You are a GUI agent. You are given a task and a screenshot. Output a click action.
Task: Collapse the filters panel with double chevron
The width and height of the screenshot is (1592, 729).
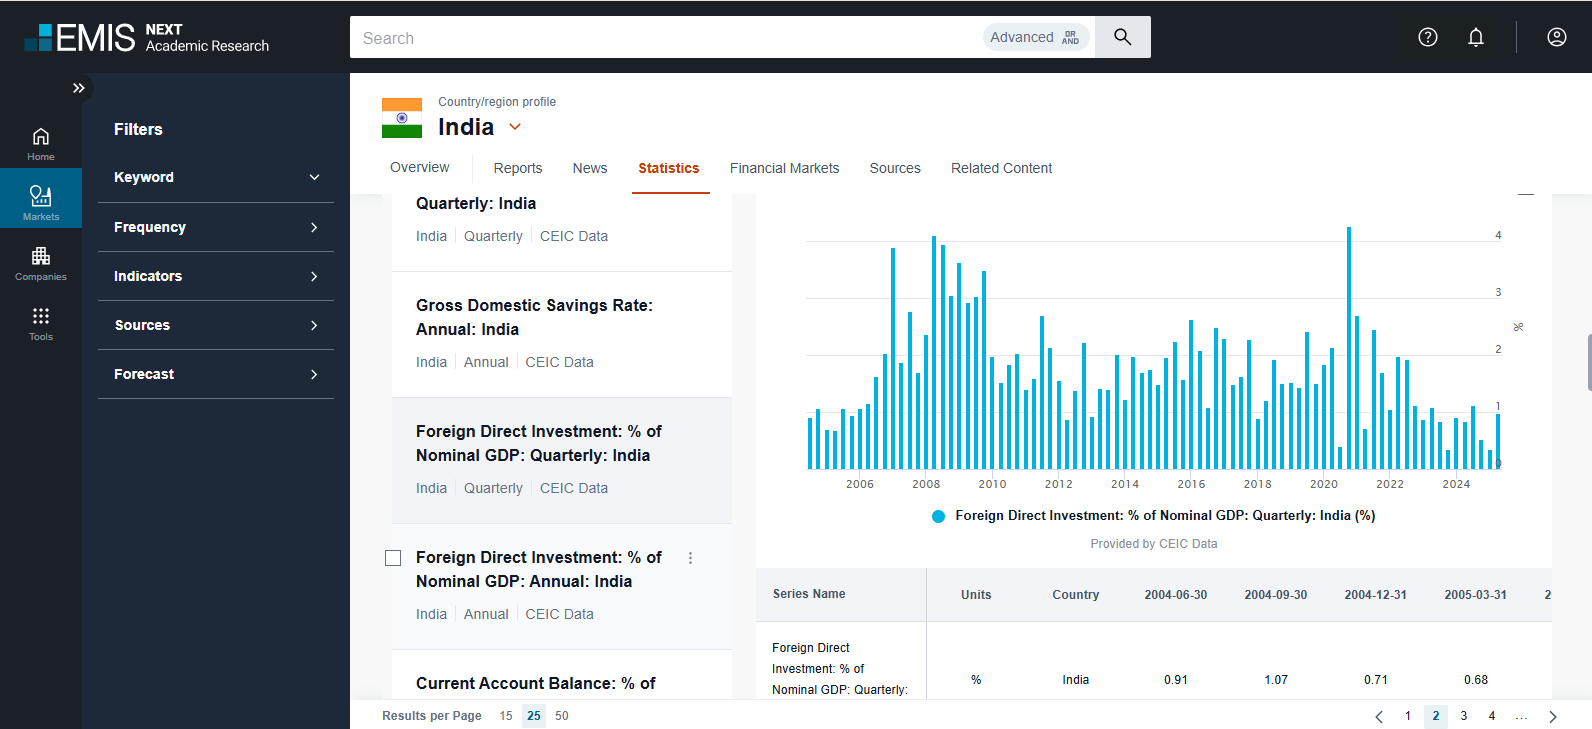(x=79, y=88)
